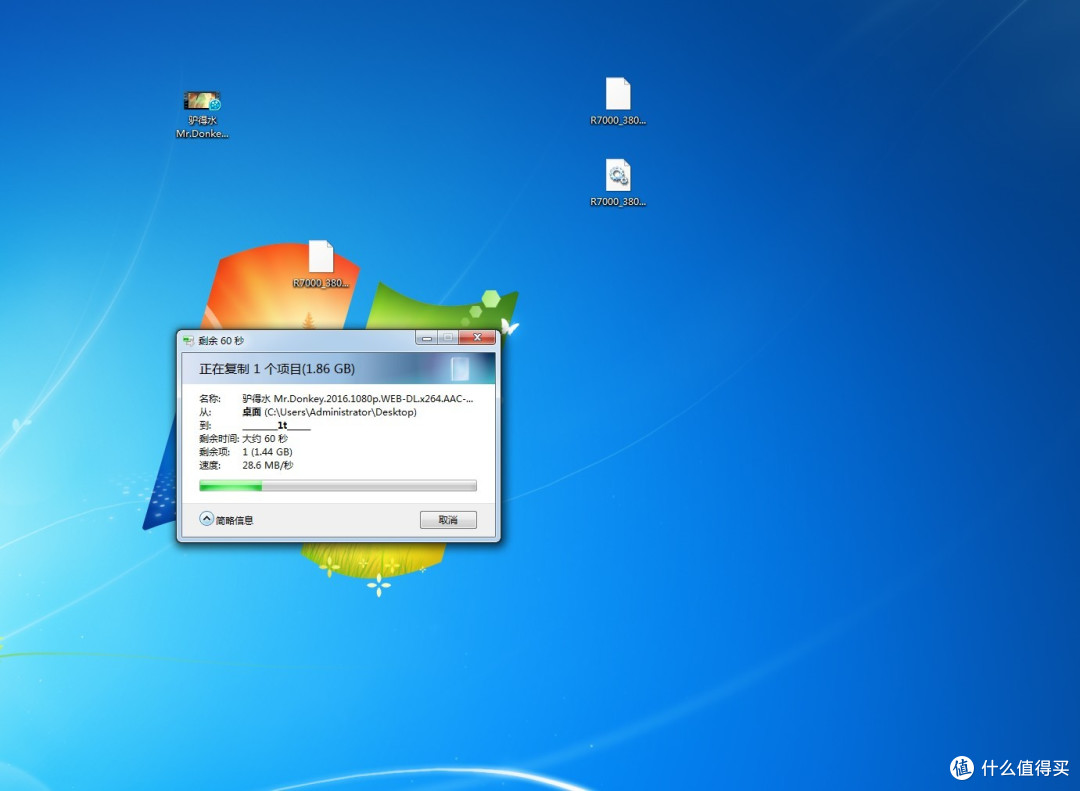Image resolution: width=1080 pixels, height=791 pixels.
Task: Click the copy dialog's title bar icon
Action: (188, 340)
